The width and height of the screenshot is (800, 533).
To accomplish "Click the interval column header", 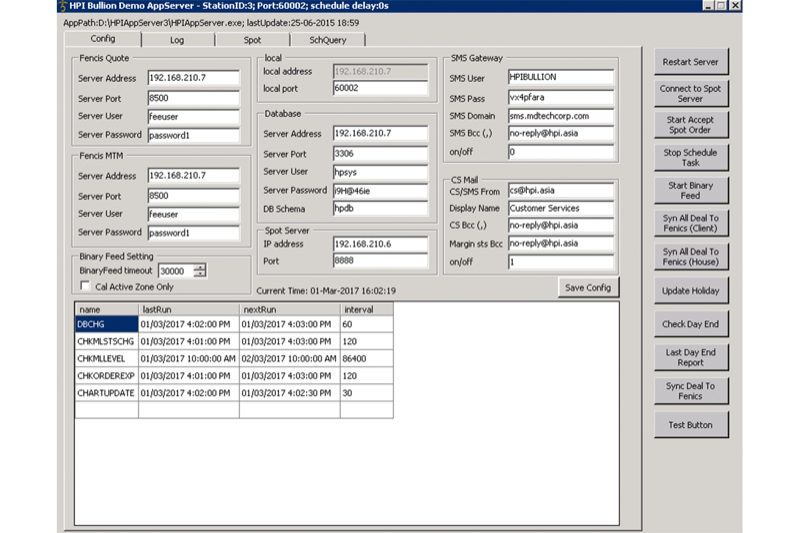I will coord(367,309).
